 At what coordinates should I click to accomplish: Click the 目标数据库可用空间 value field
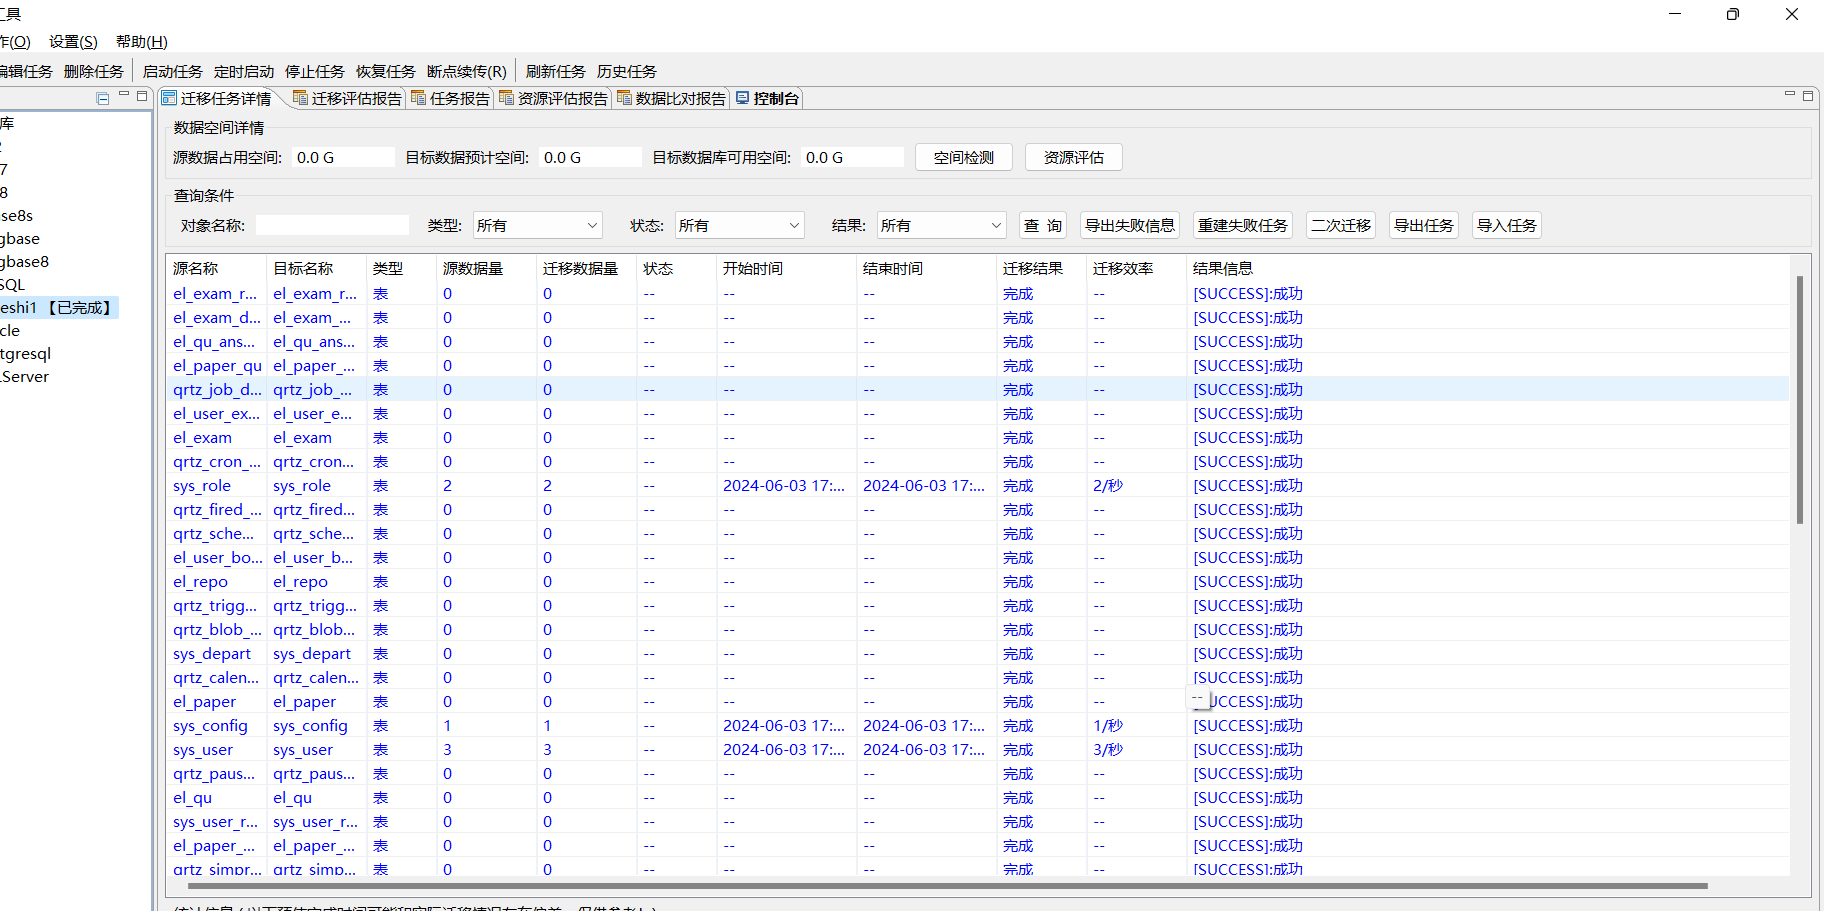pyautogui.click(x=853, y=158)
